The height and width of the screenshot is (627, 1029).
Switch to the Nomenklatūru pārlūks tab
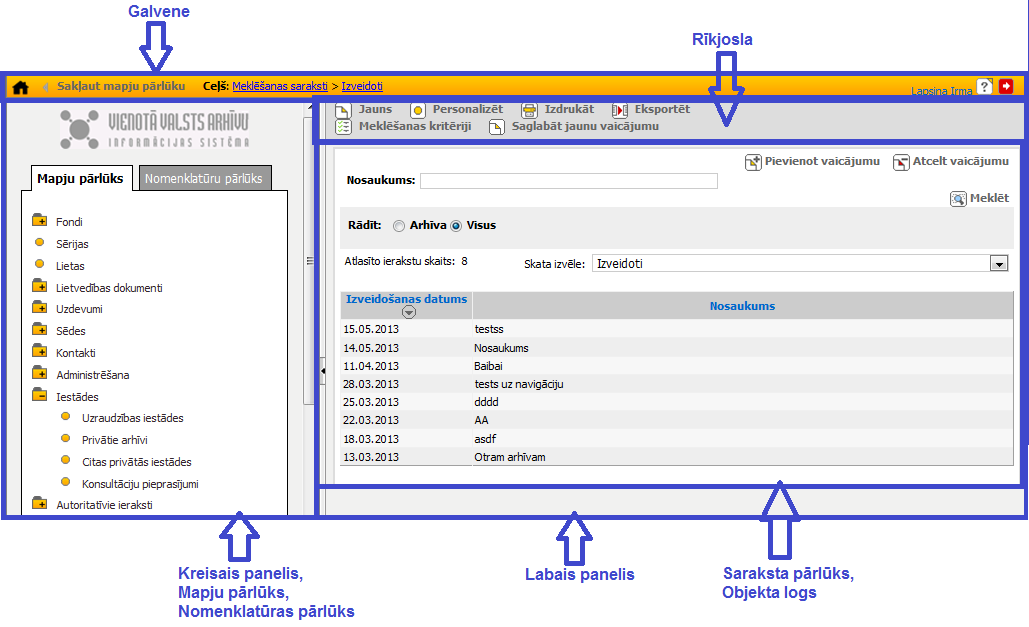point(203,179)
